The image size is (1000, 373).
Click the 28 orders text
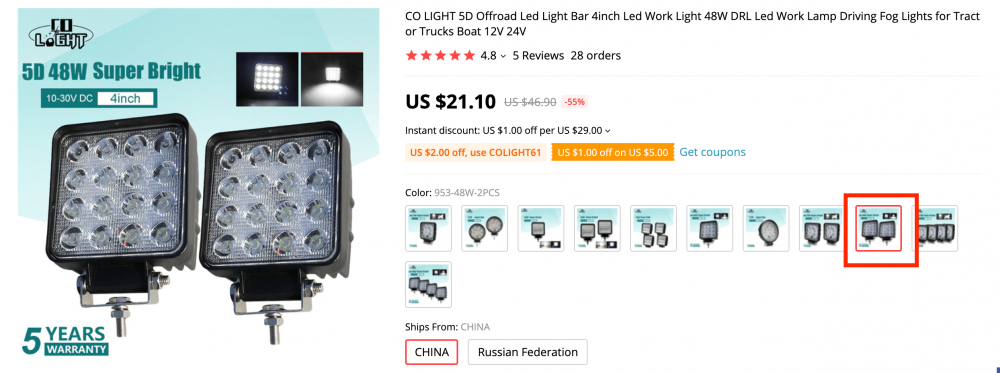[596, 55]
